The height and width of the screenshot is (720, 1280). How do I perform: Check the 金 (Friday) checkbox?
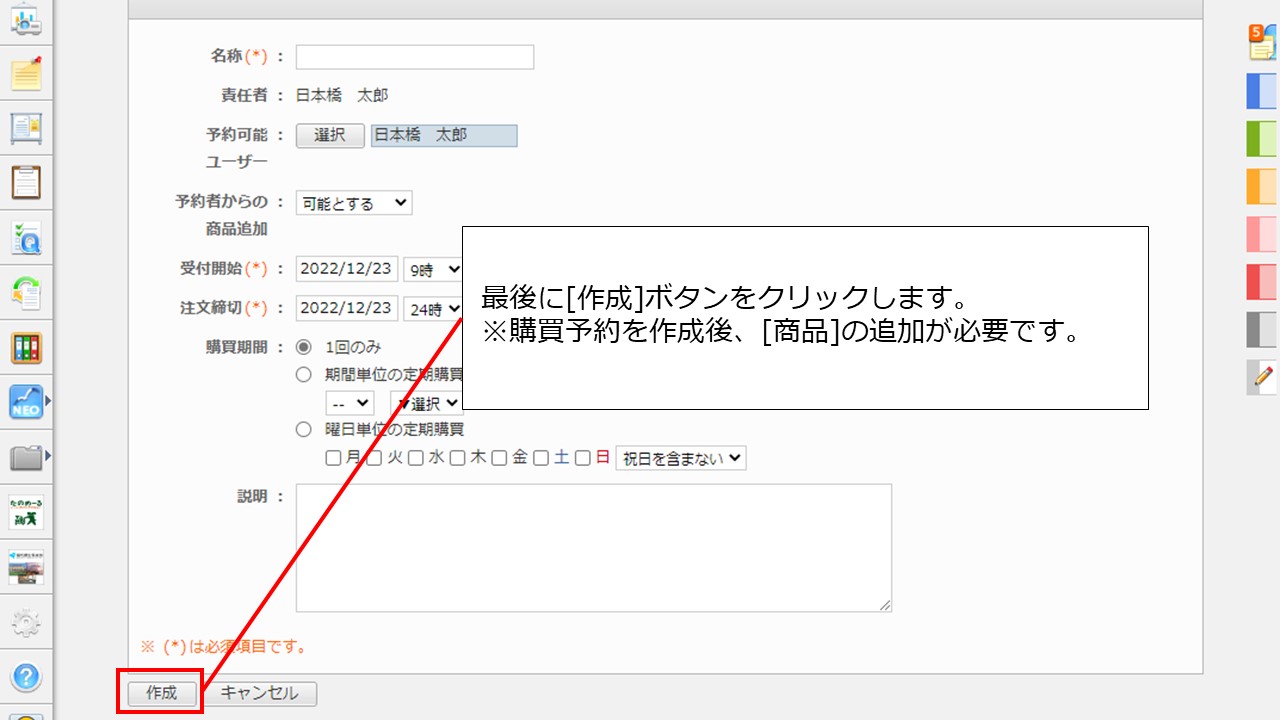(499, 458)
